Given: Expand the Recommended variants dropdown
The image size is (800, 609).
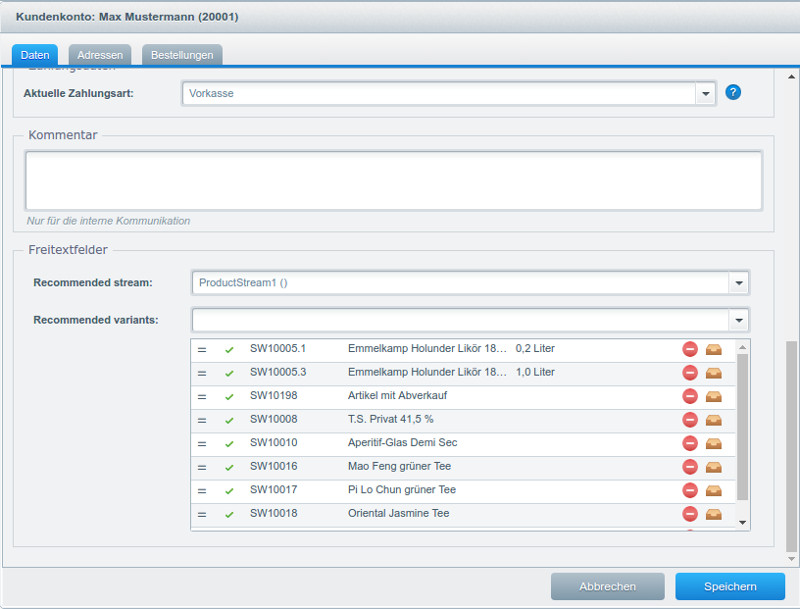Looking at the screenshot, I should (x=739, y=320).
